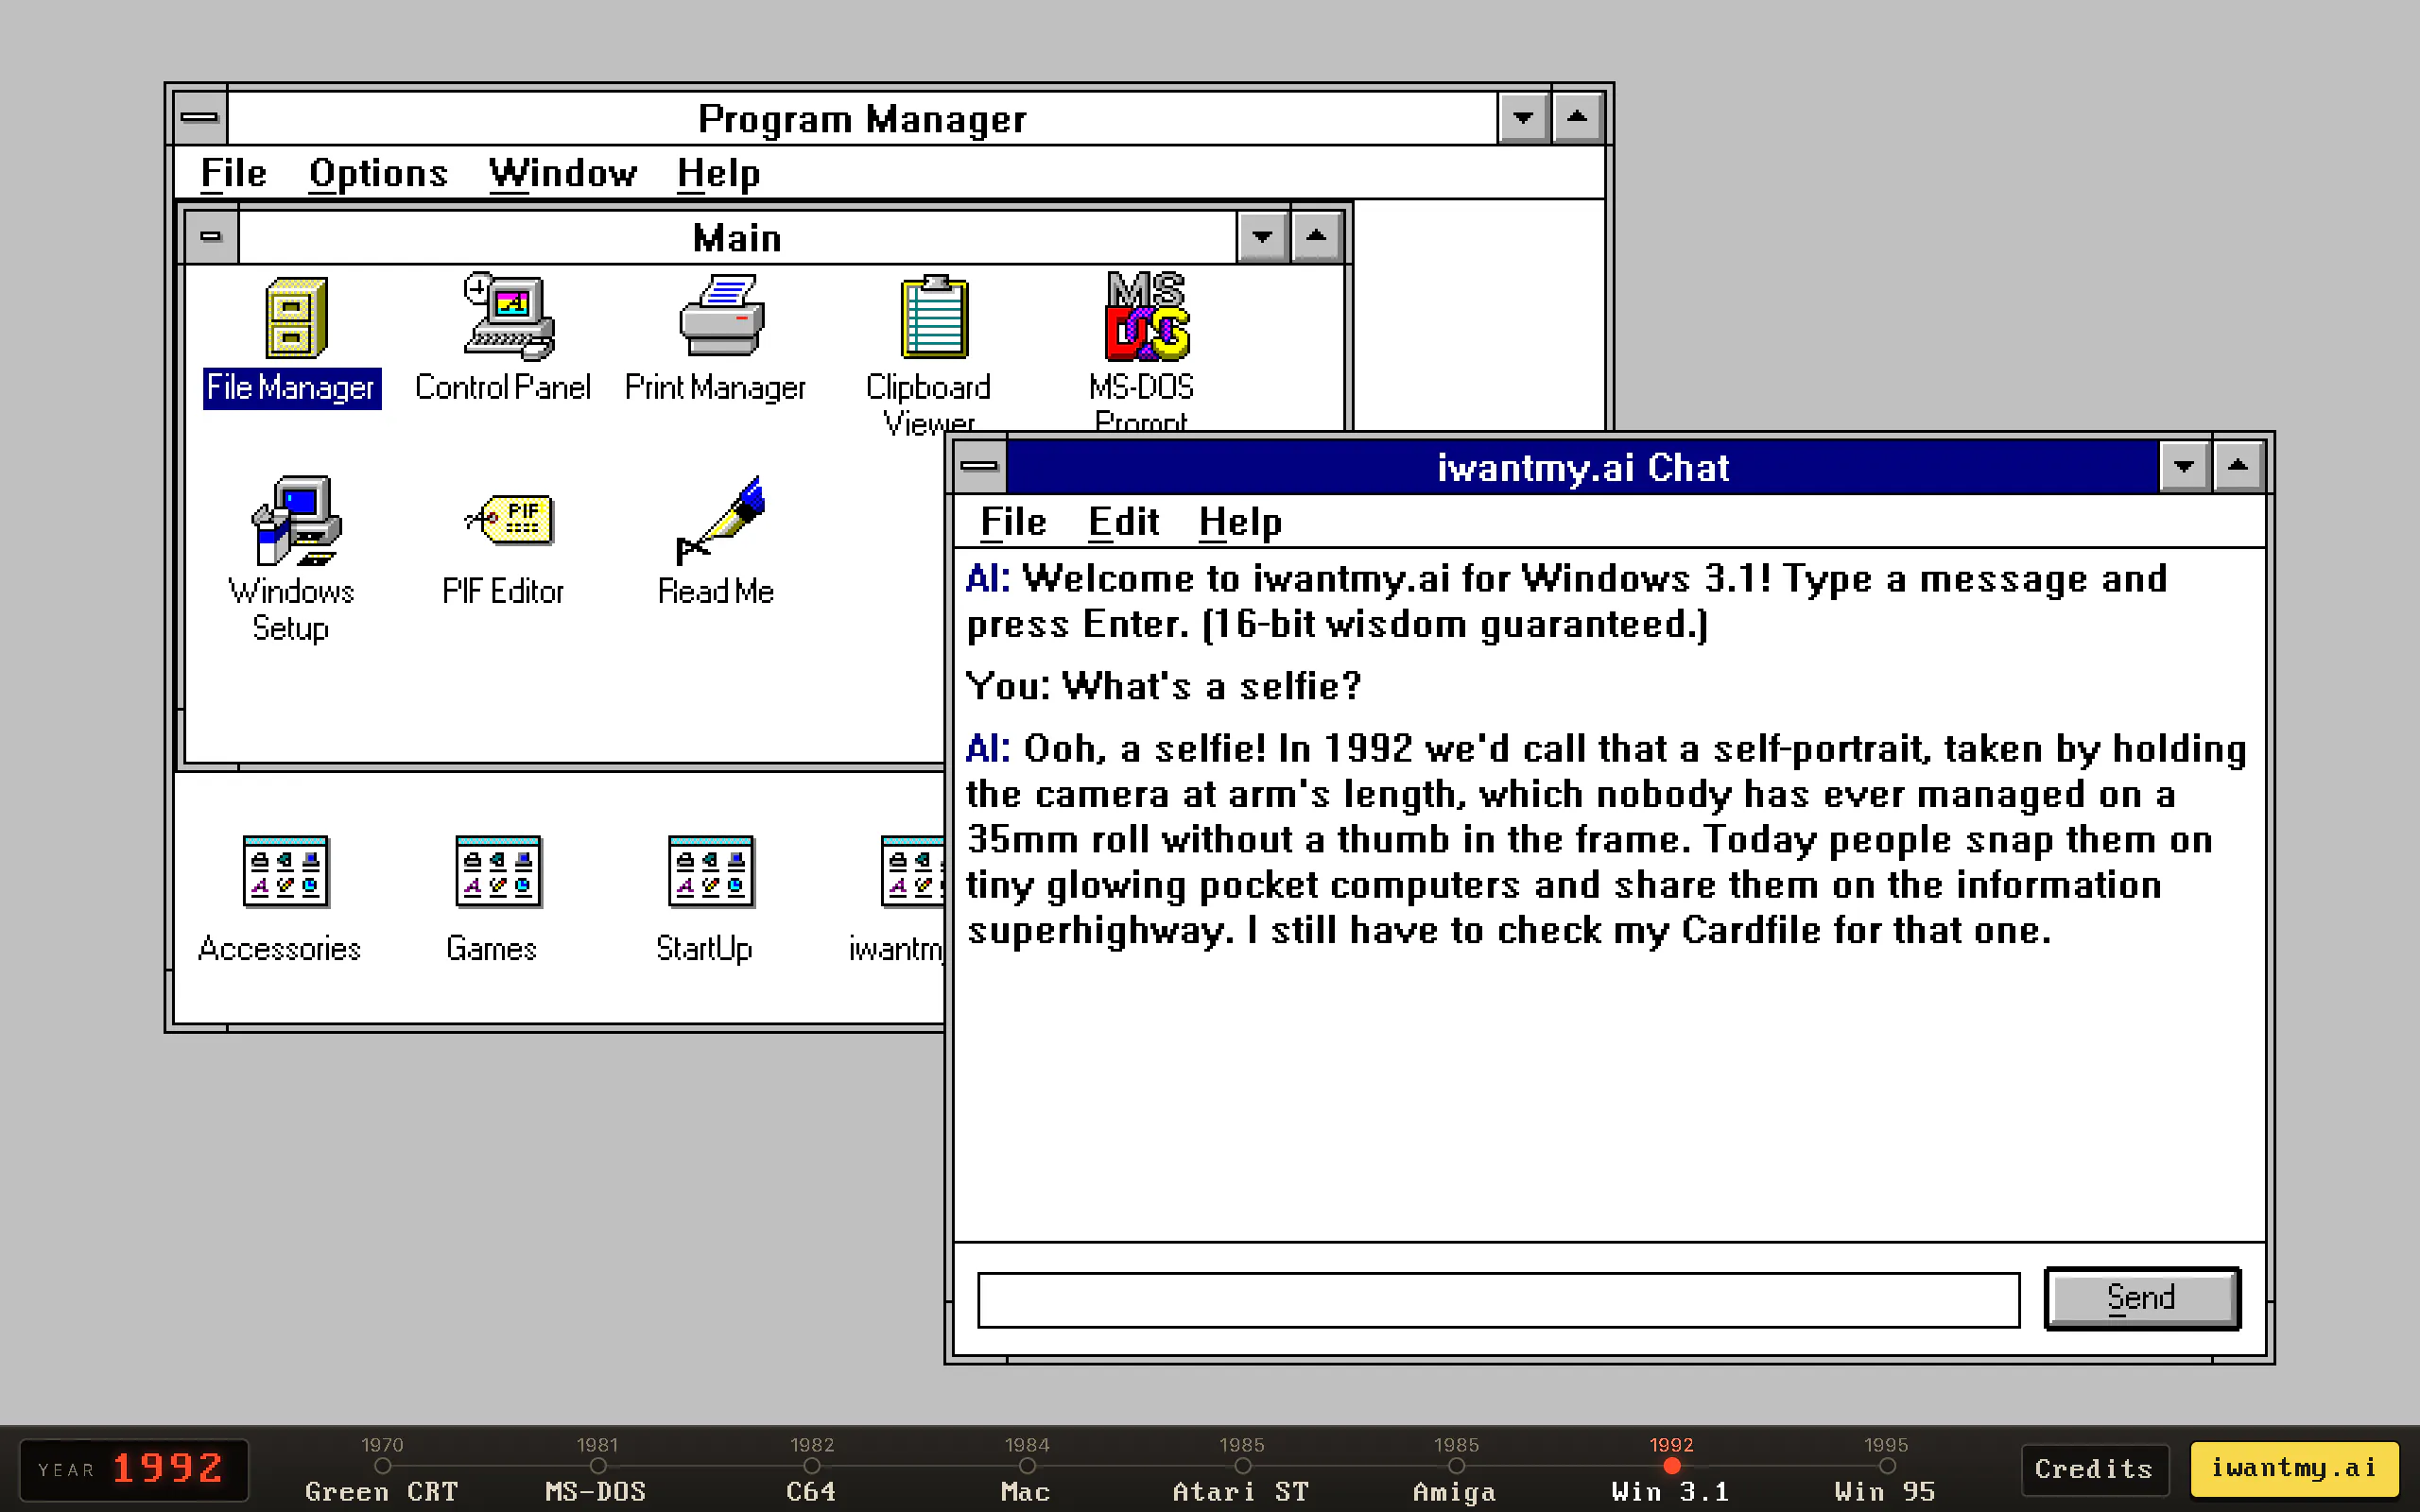Image resolution: width=2420 pixels, height=1512 pixels.
Task: Launch PIF Editor icon
Action: (x=504, y=548)
